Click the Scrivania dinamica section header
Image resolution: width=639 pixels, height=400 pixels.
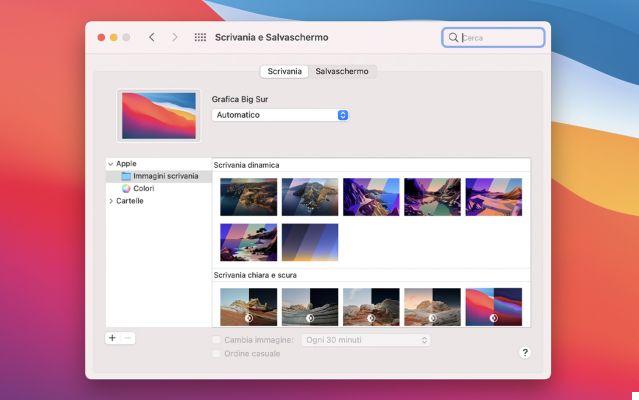[247, 165]
